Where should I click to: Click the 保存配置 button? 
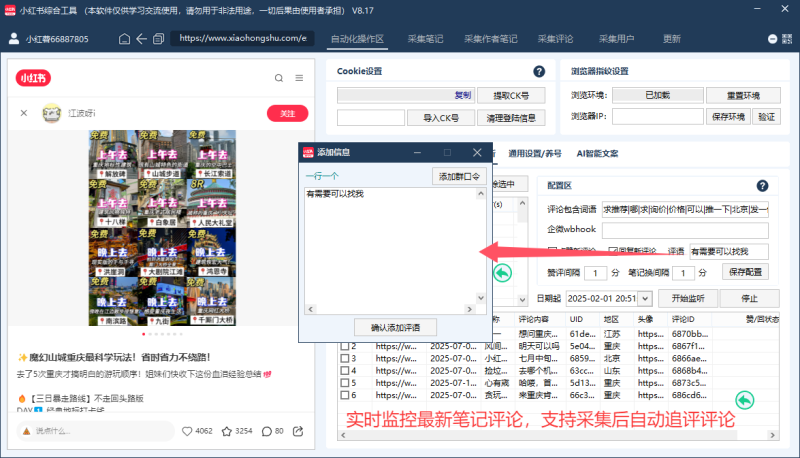[x=745, y=272]
